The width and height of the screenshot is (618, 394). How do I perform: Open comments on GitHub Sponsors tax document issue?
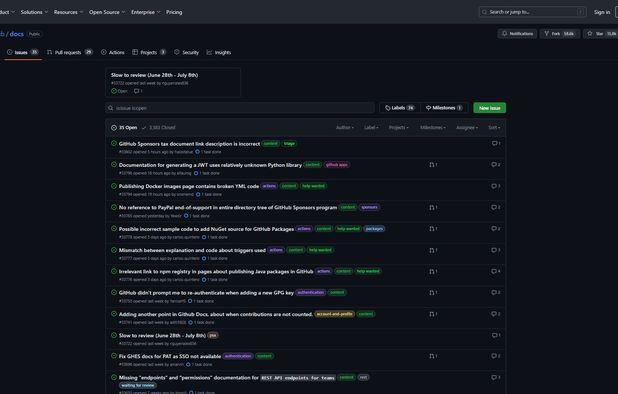point(496,143)
